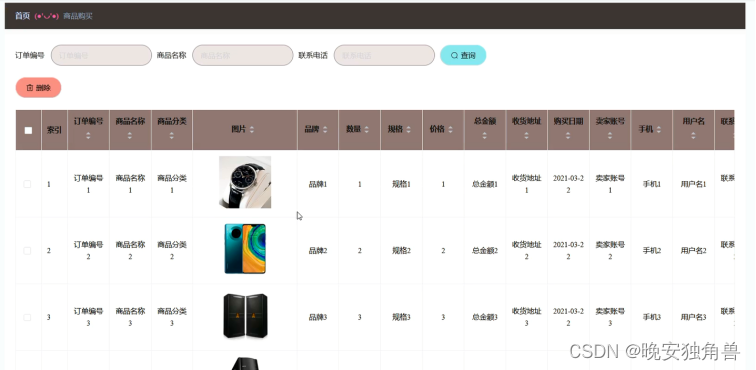The width and height of the screenshot is (756, 370).
Task: Click the 商品分类3 cell
Action: (x=172, y=317)
